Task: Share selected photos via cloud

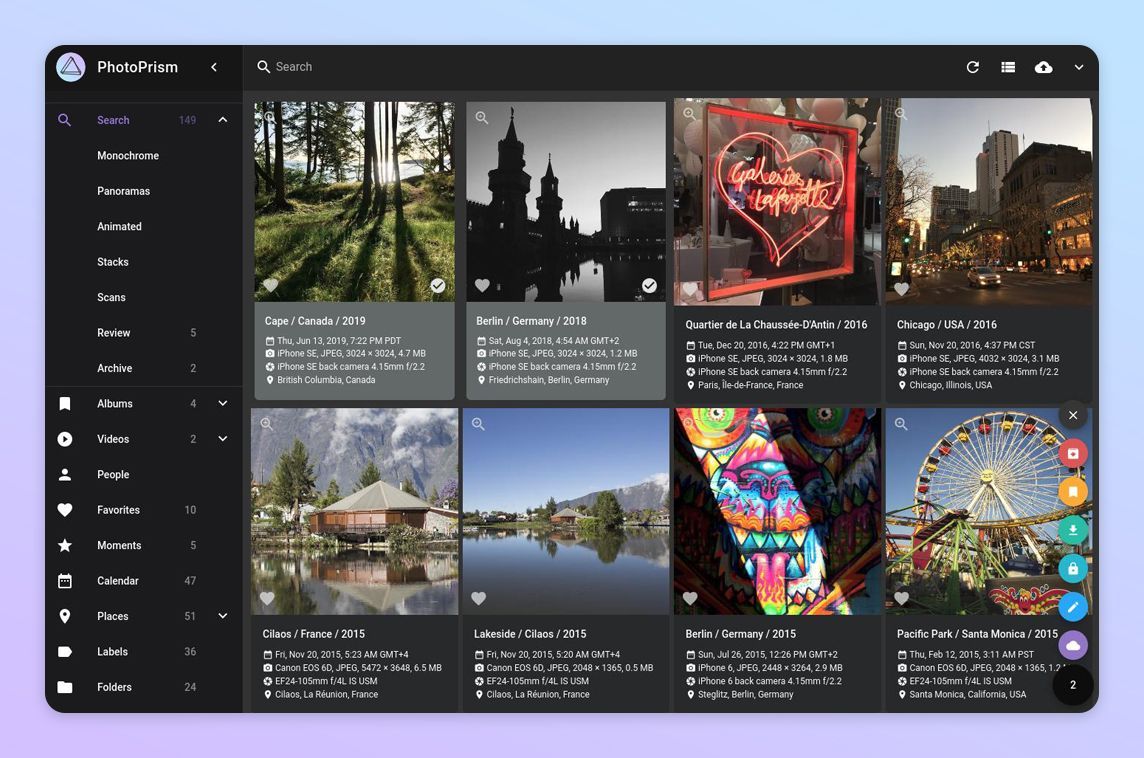Action: [1073, 645]
